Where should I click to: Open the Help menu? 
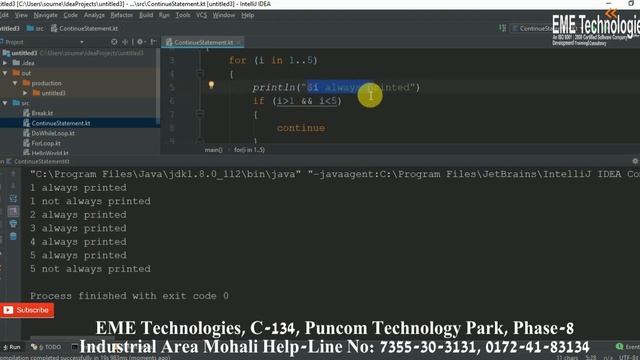247,15
